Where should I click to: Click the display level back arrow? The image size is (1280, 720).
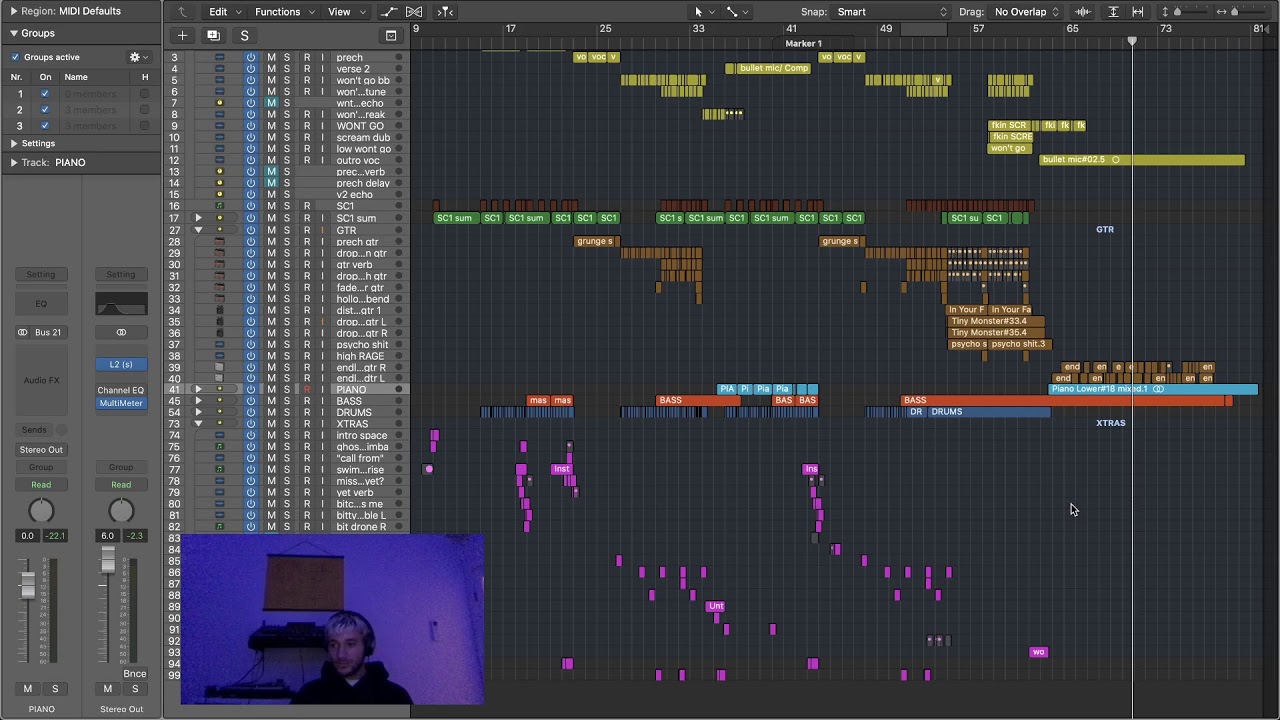(x=182, y=12)
